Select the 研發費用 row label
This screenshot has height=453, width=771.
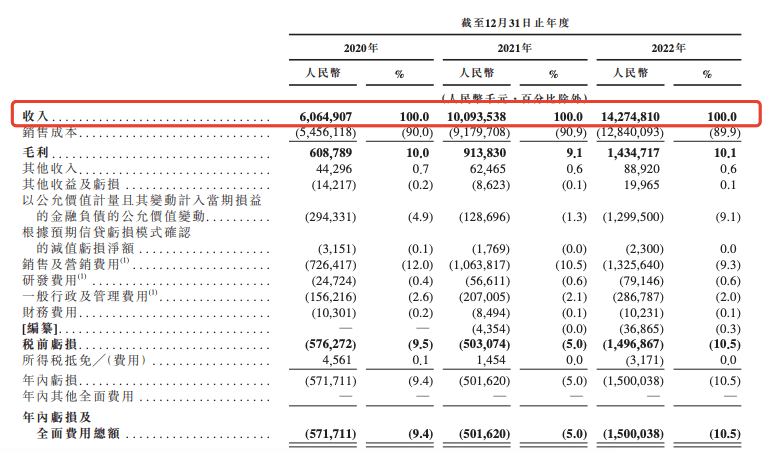point(49,280)
